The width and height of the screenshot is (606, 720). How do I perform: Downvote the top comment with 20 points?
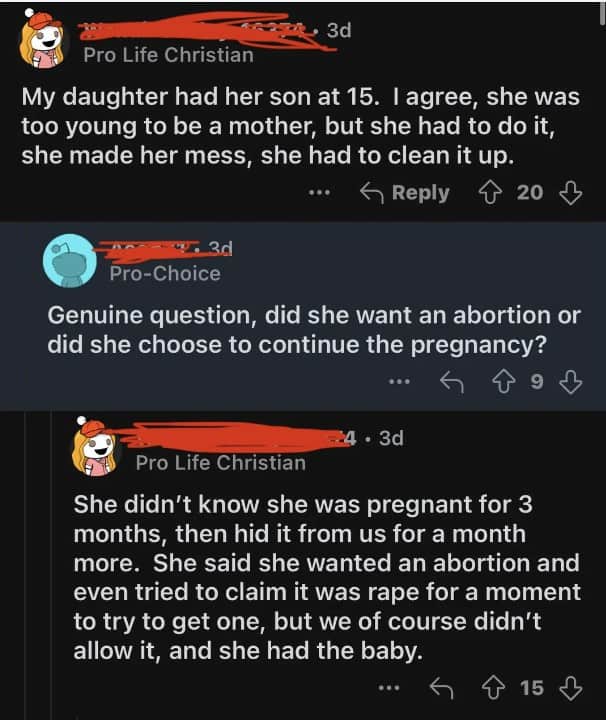pos(571,193)
